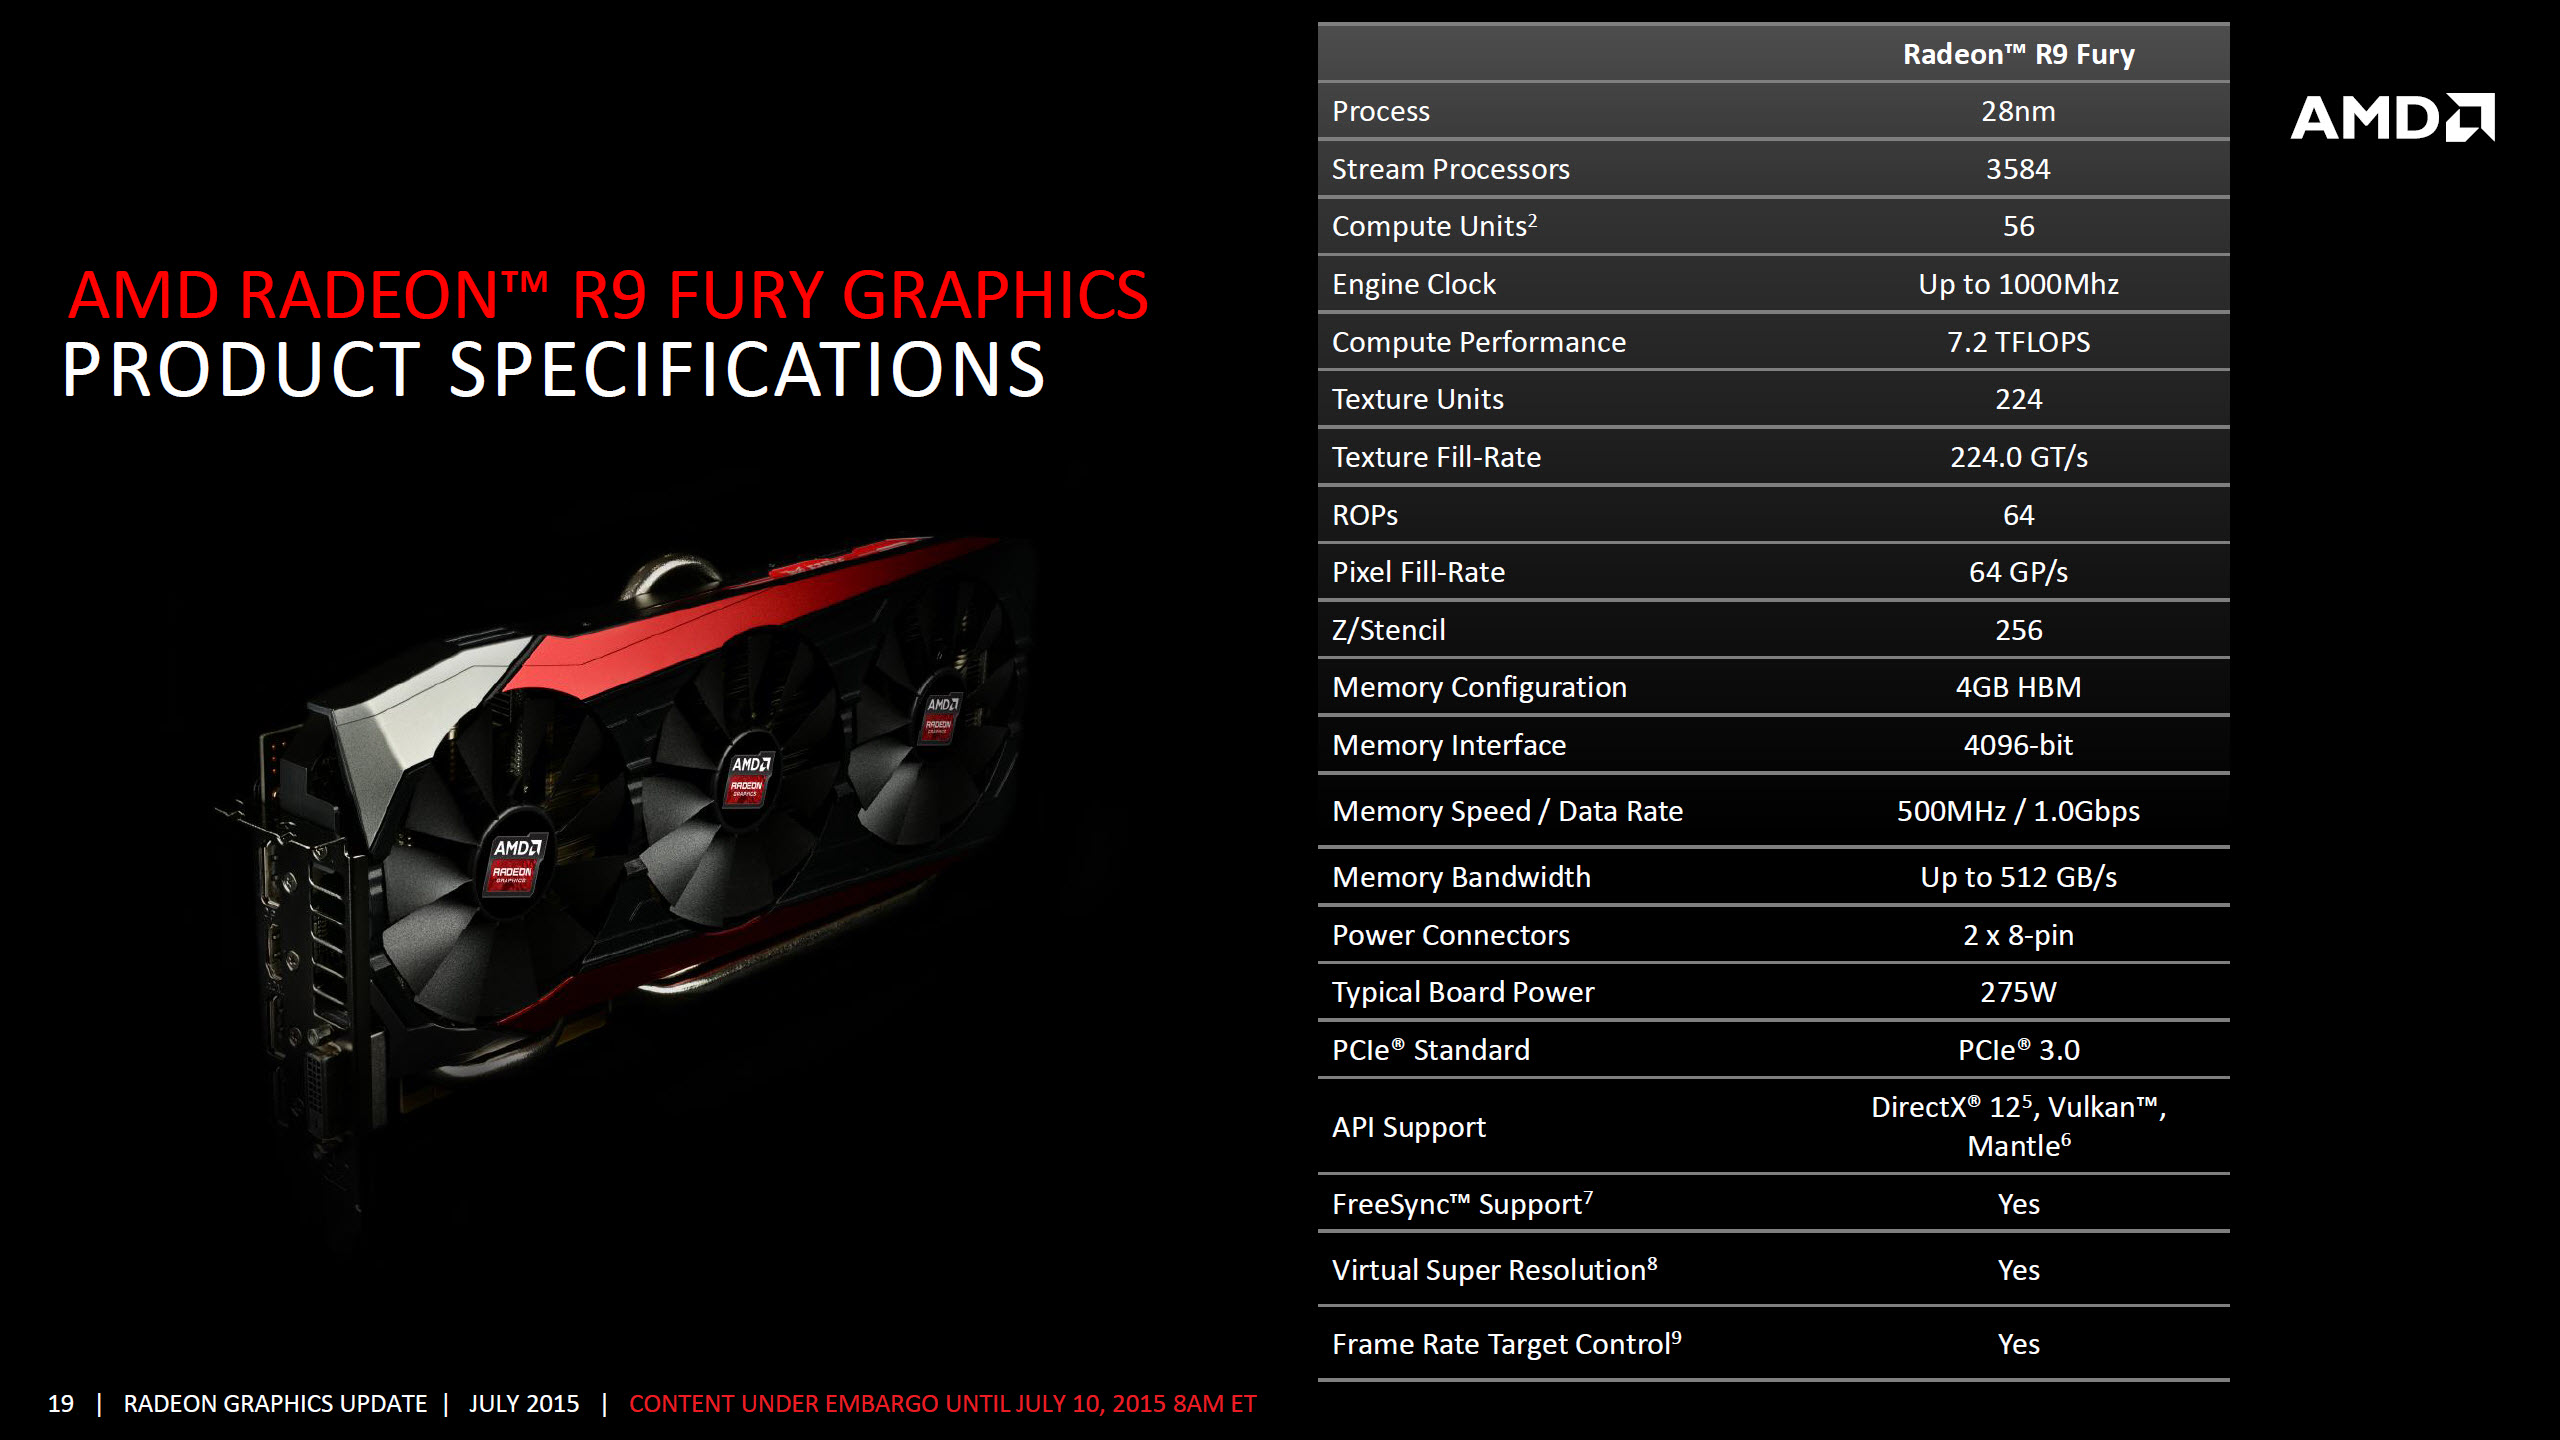Click the RADEON GRAPHICS UPDATE footer label

pos(274,1404)
